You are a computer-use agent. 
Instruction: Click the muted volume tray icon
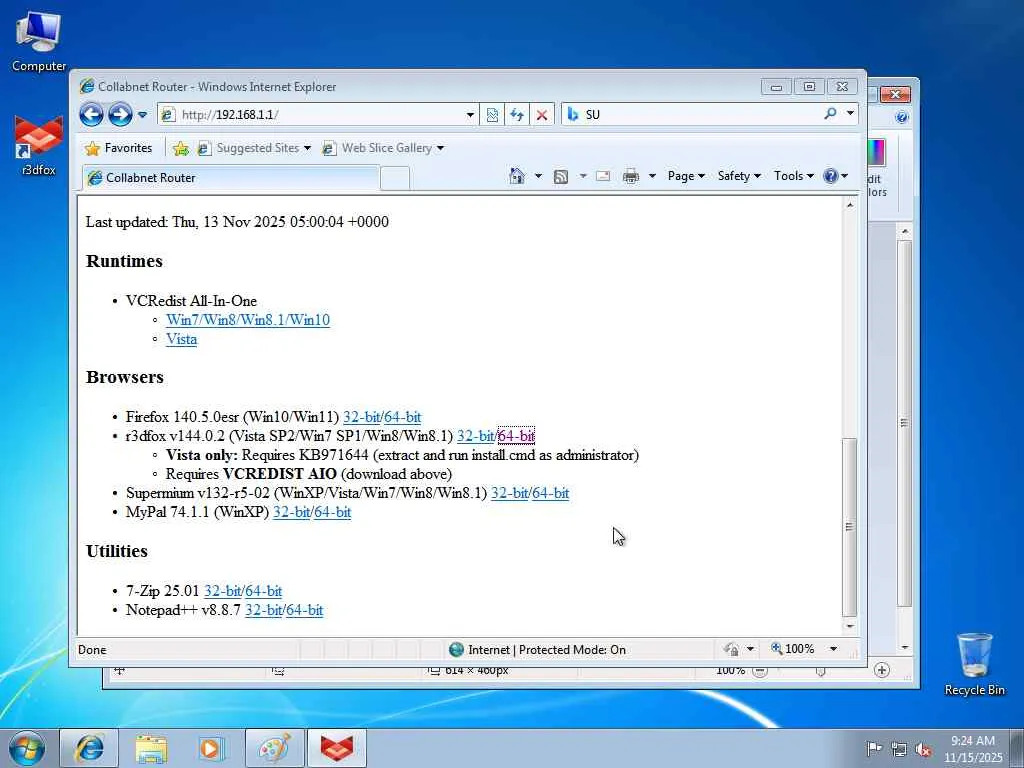click(x=923, y=748)
